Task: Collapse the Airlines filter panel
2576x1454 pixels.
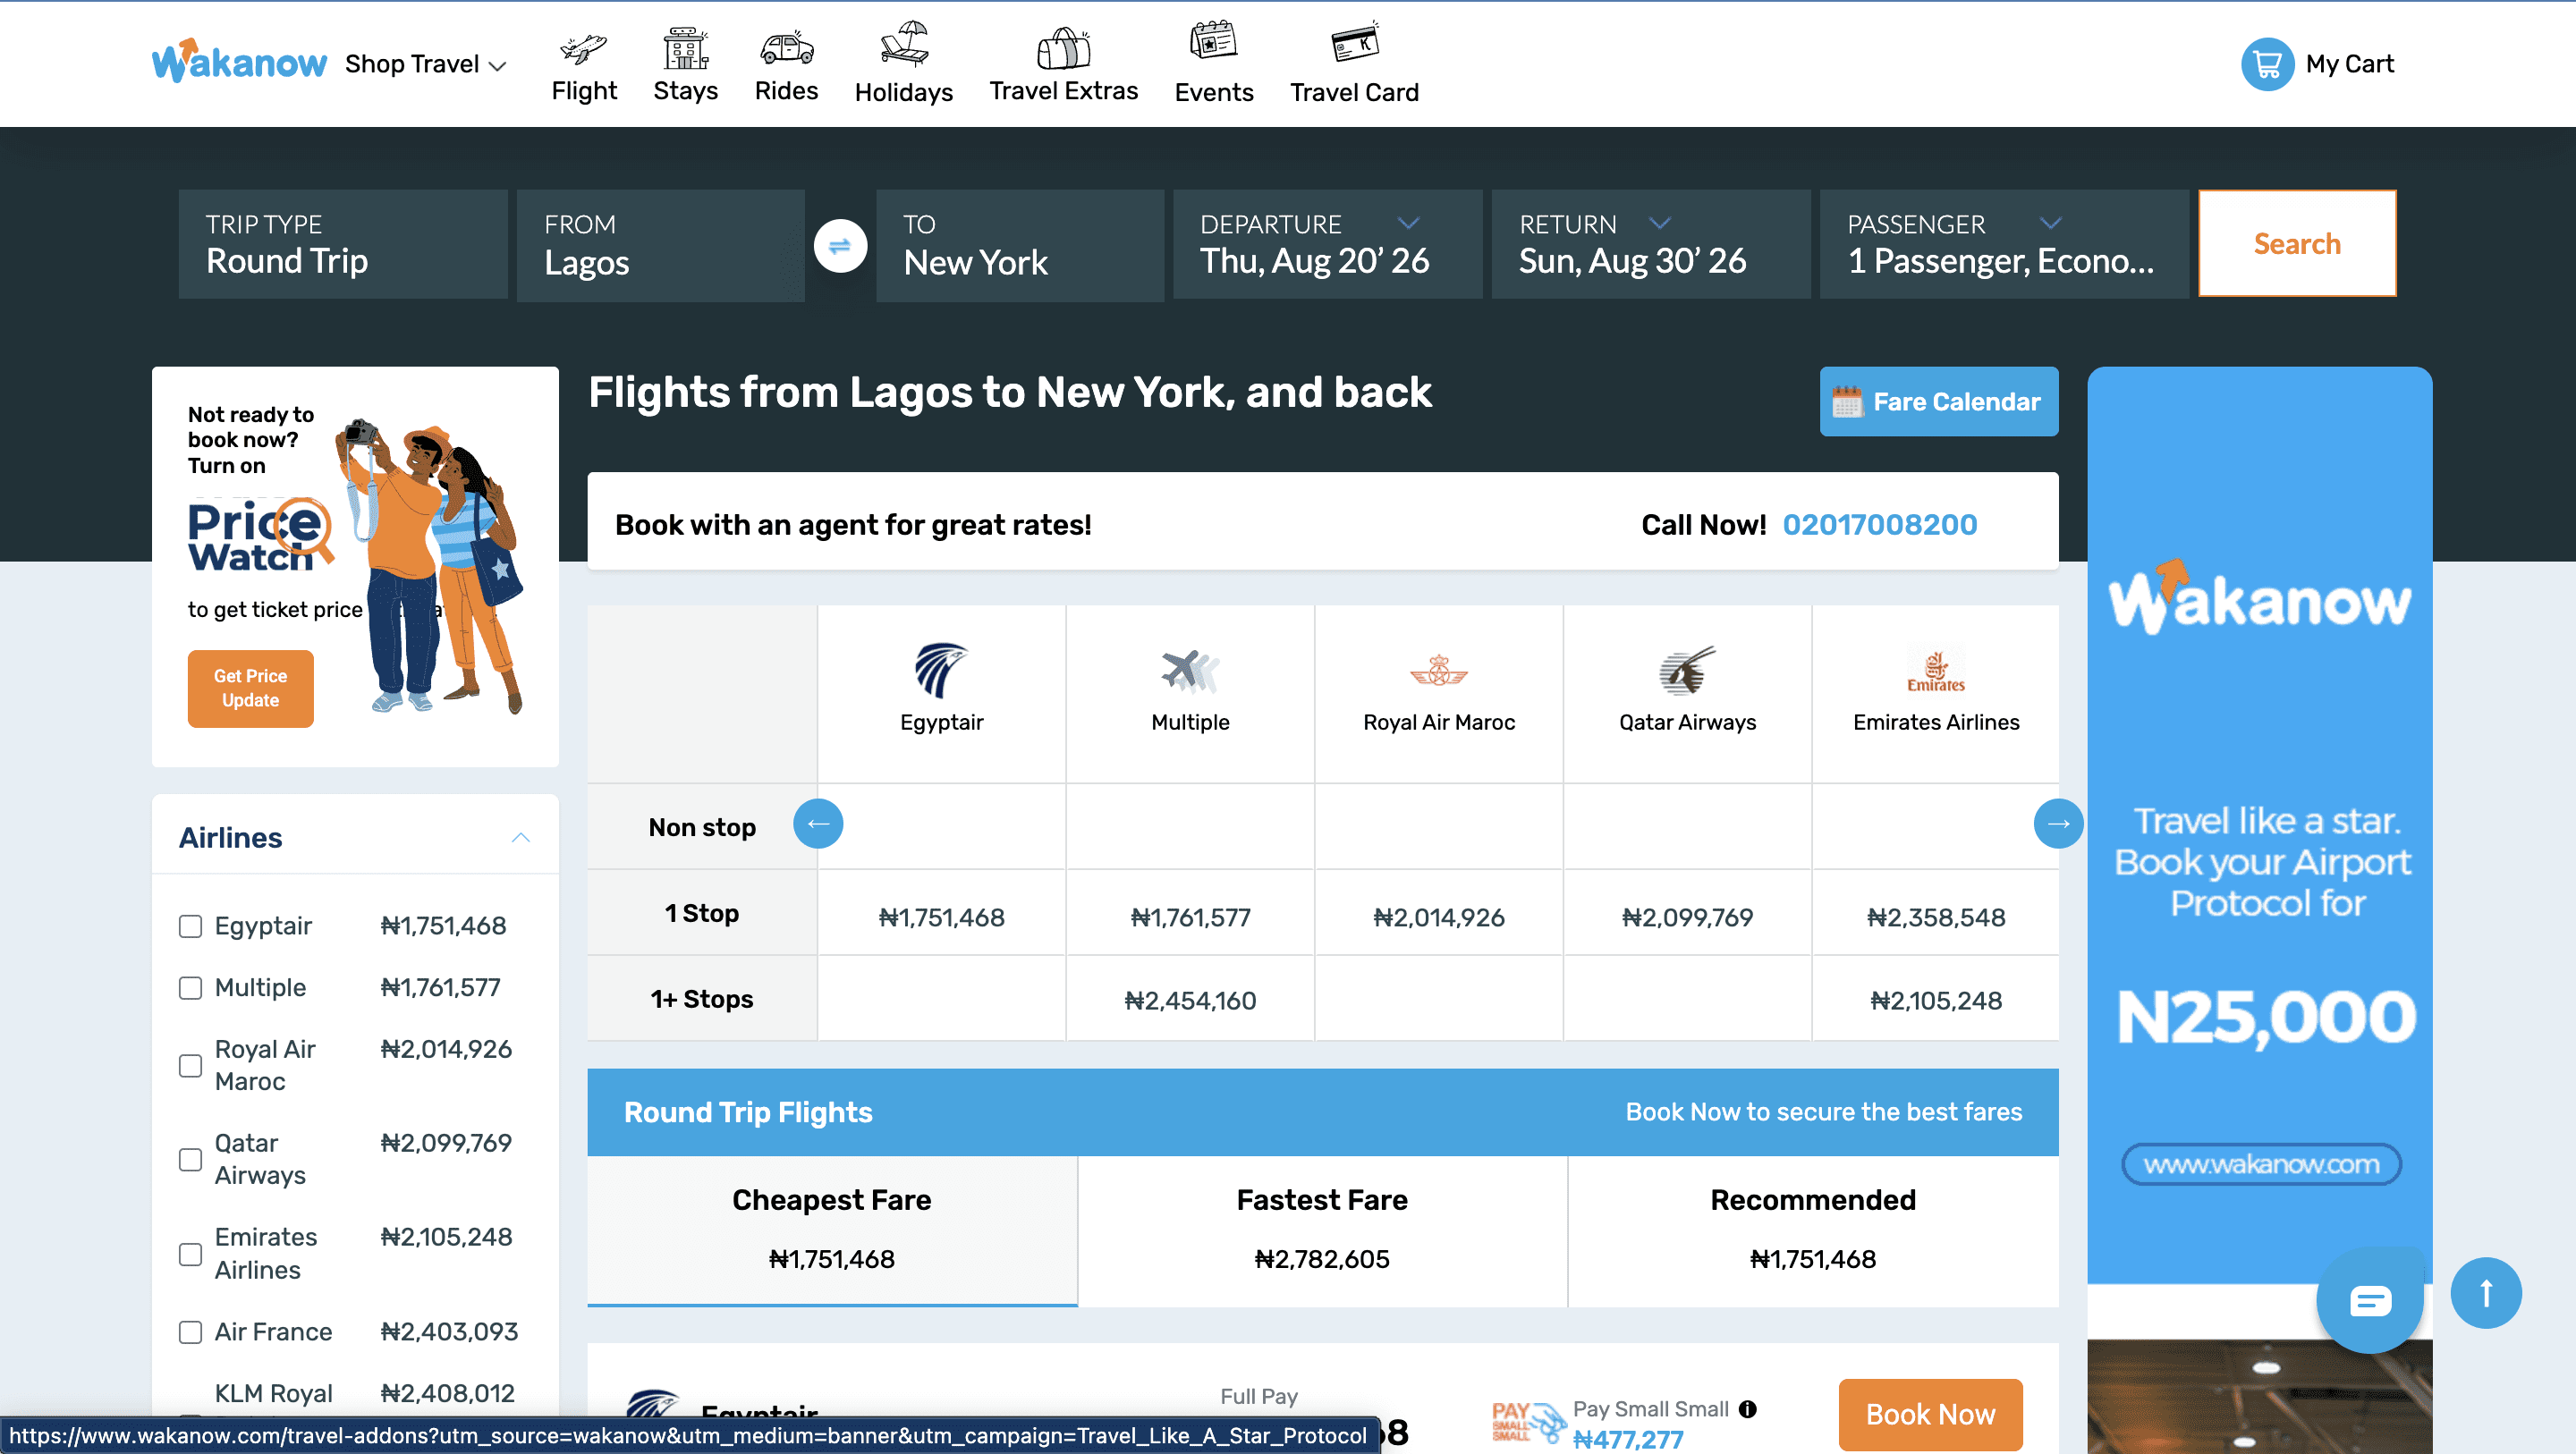Action: coord(520,837)
